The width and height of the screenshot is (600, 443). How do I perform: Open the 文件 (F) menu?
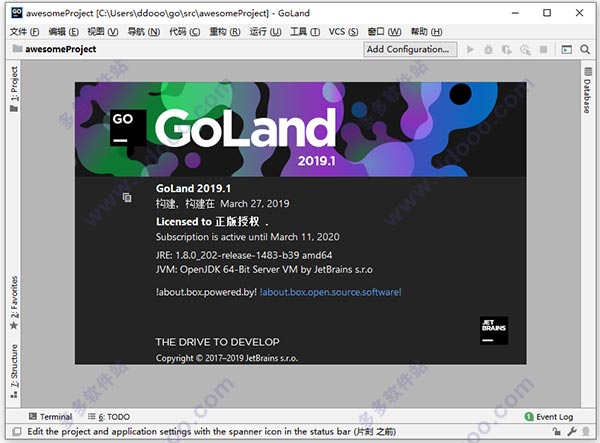point(24,32)
